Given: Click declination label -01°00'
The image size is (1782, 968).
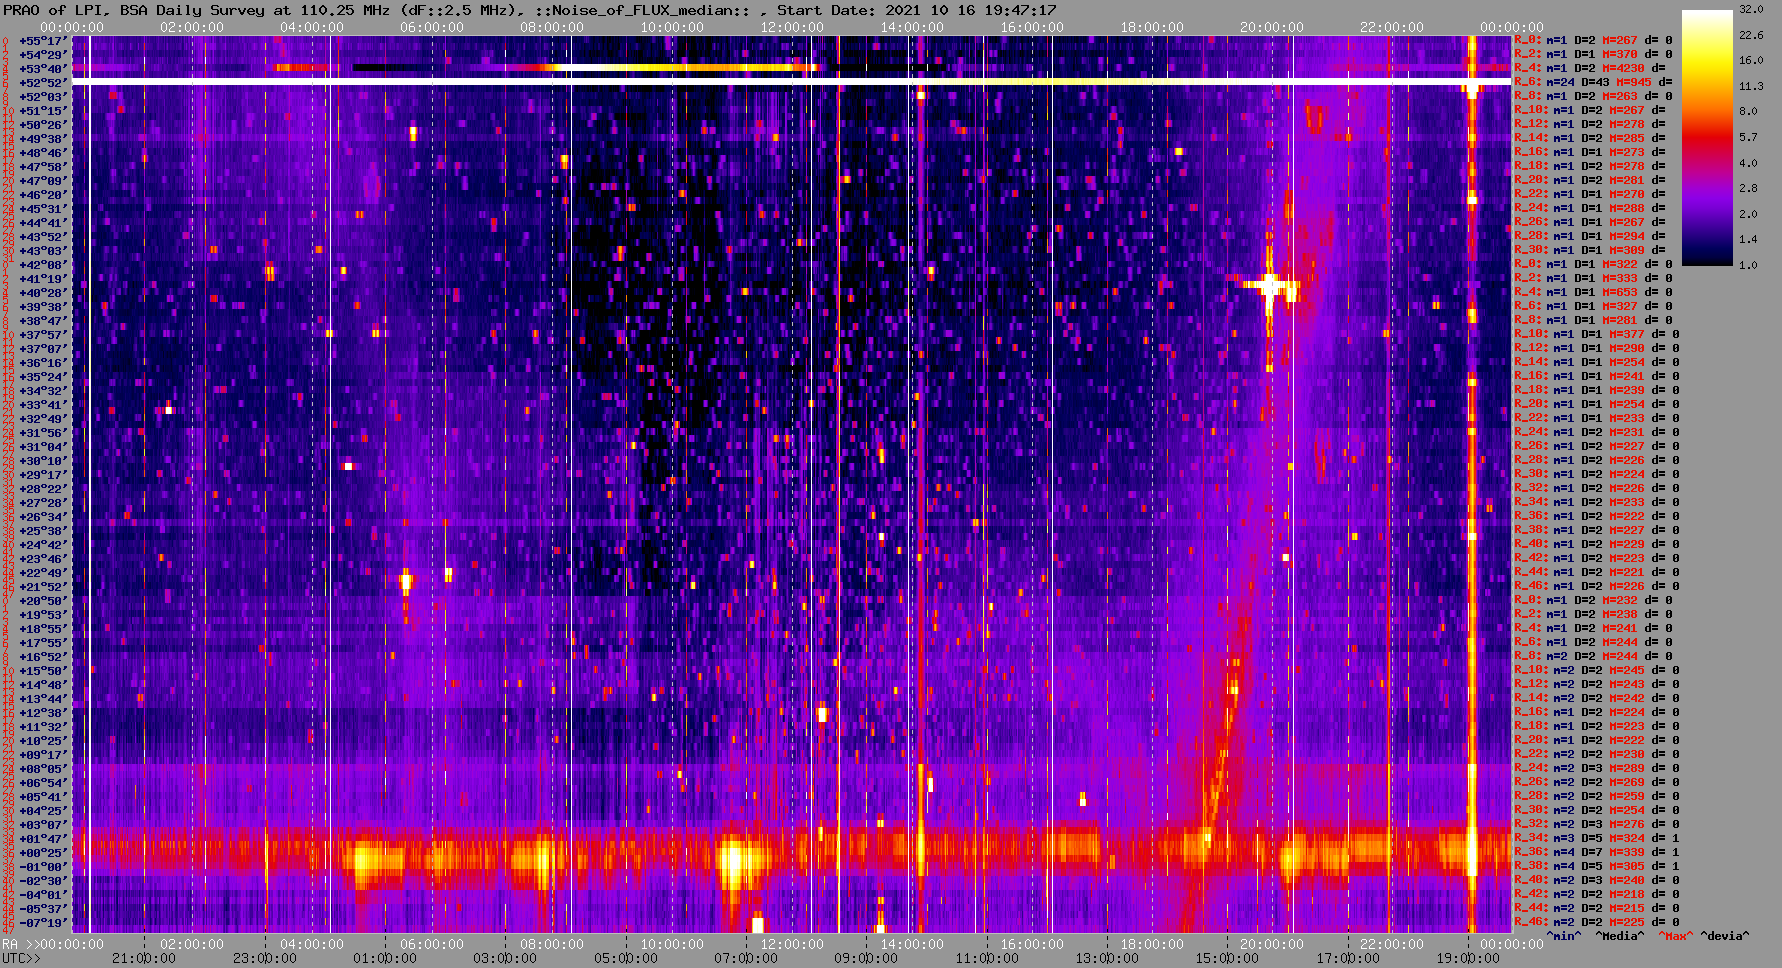Looking at the screenshot, I should (43, 867).
